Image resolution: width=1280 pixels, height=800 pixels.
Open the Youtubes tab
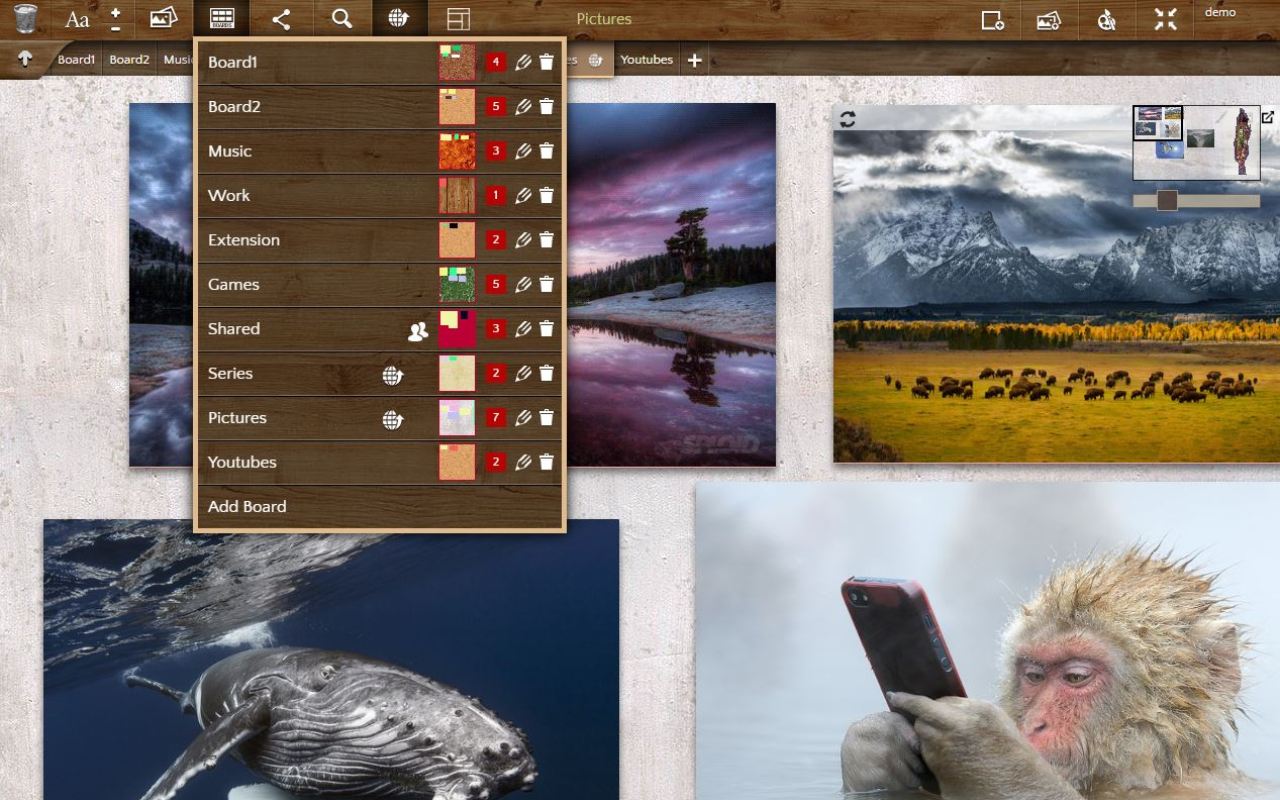point(645,59)
